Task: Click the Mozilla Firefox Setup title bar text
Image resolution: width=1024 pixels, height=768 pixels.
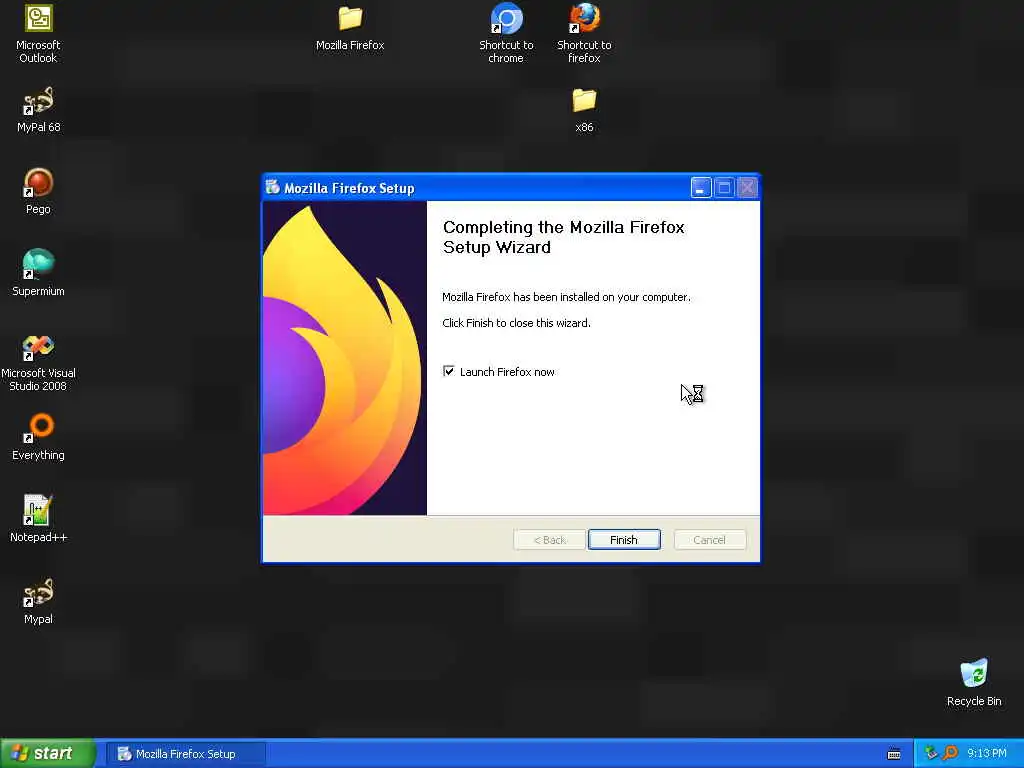Action: pyautogui.click(x=349, y=188)
